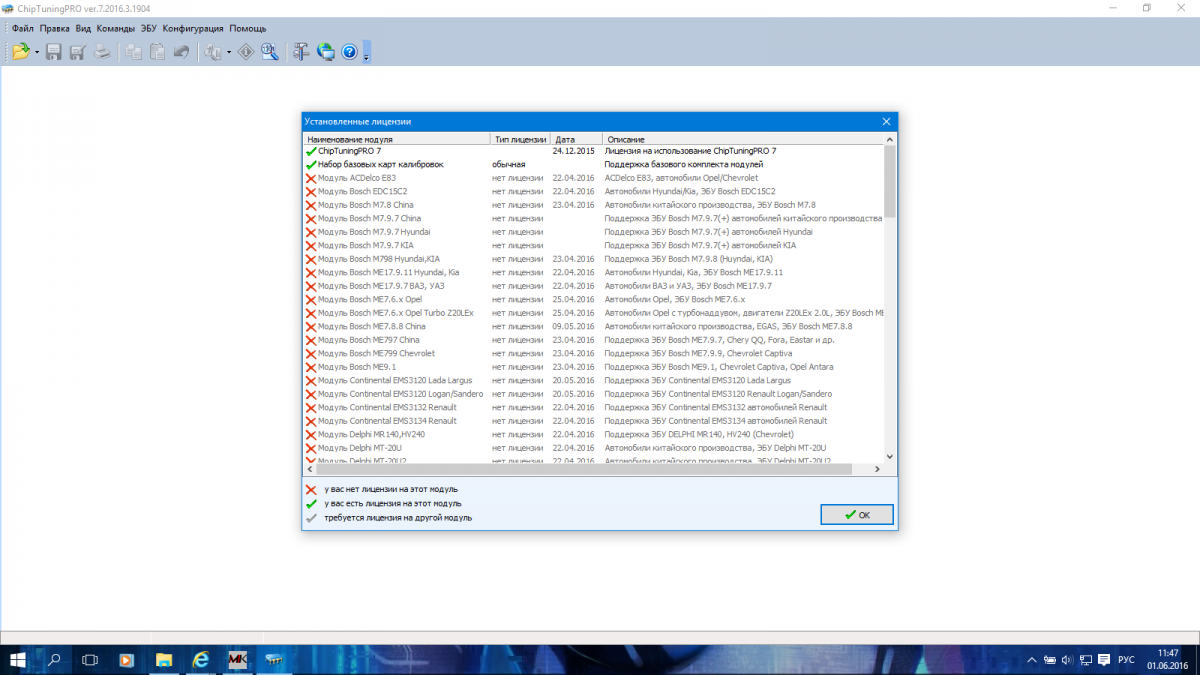Click the list's scroll-right arrow

tap(878, 469)
